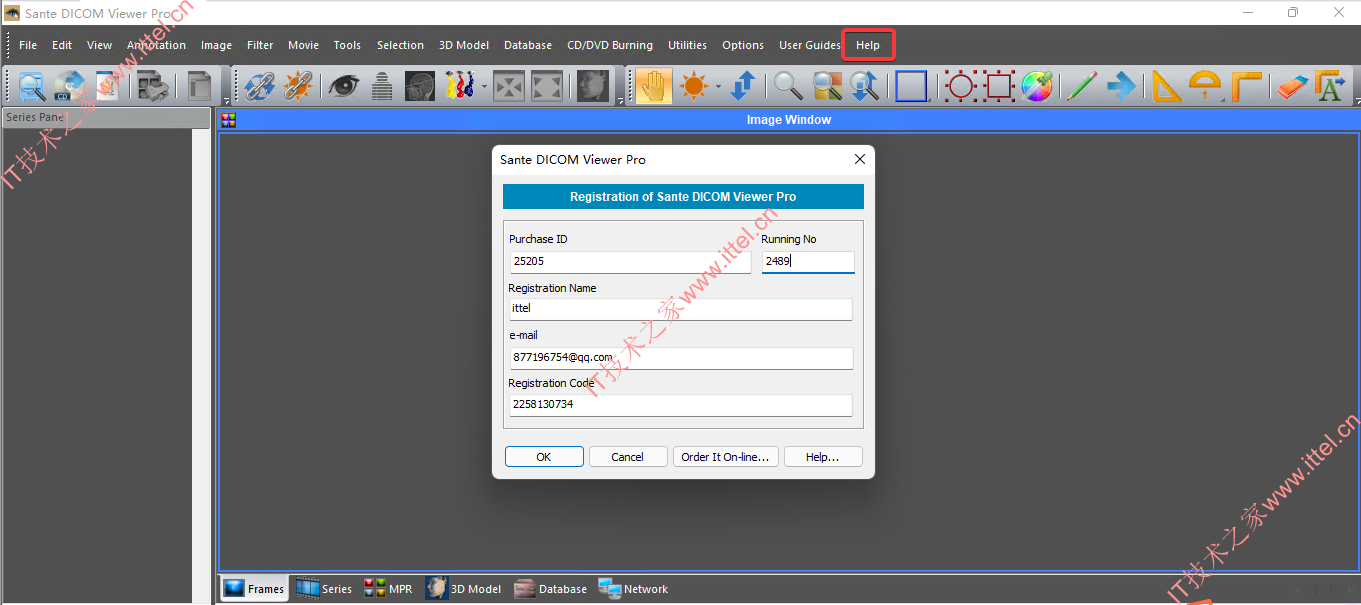This screenshot has width=1361, height=605.
Task: Select the dotted rectangle ROI tool
Action: (x=999, y=86)
